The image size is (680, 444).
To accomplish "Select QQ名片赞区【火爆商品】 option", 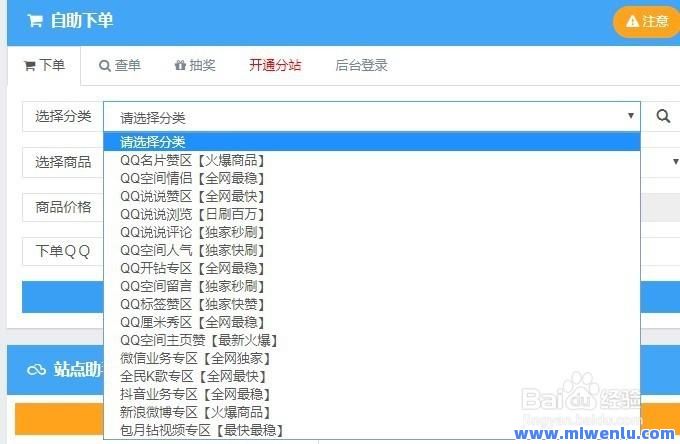I will point(372,160).
